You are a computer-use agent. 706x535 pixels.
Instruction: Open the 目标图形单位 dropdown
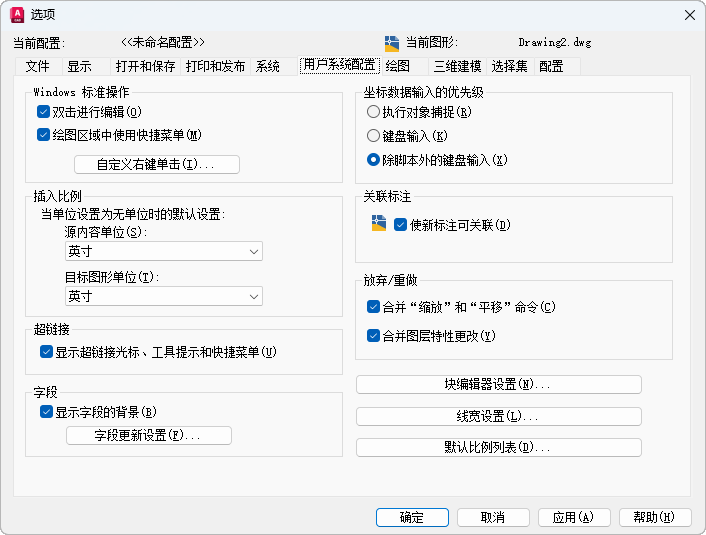[163, 296]
